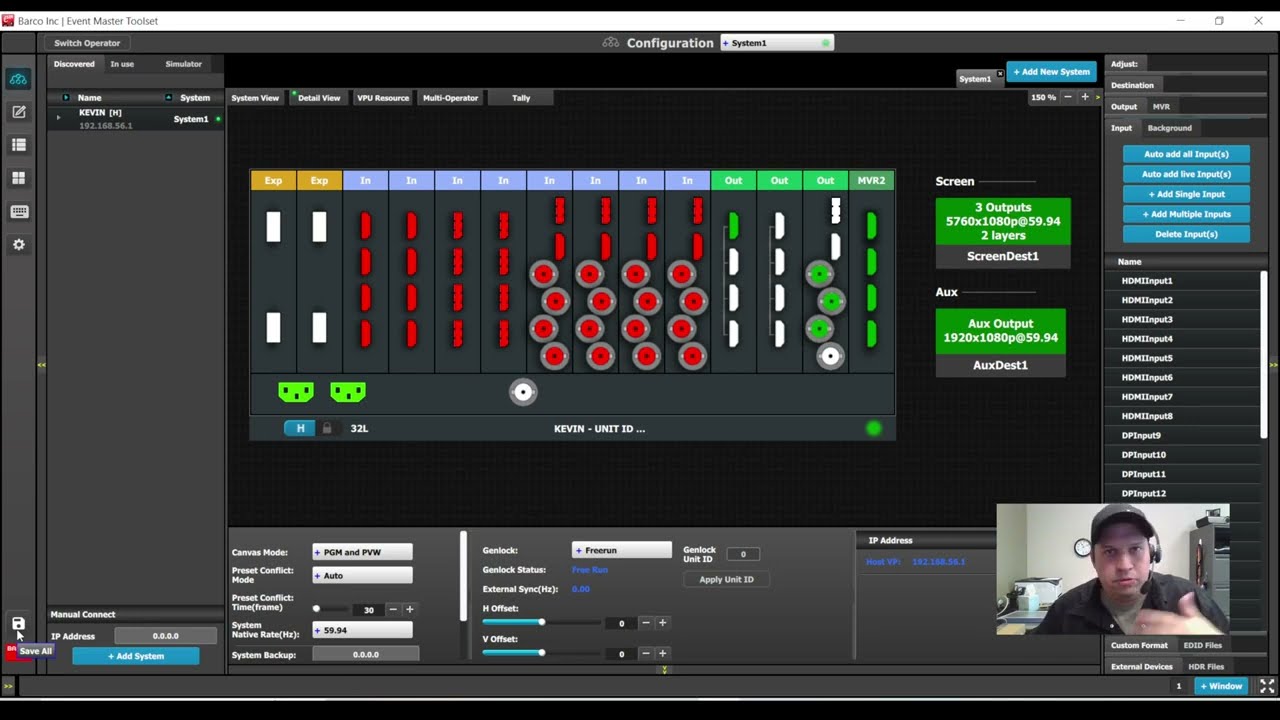This screenshot has height=720, width=1280.
Task: Decrease Preset Conflict Time with minus
Action: tap(392, 609)
